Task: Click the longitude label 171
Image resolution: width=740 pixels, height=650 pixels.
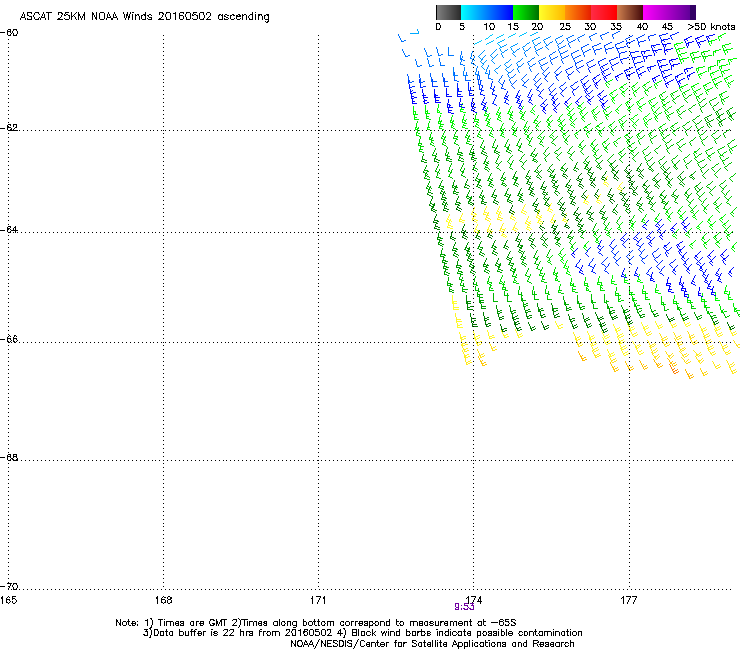Action: tap(318, 600)
